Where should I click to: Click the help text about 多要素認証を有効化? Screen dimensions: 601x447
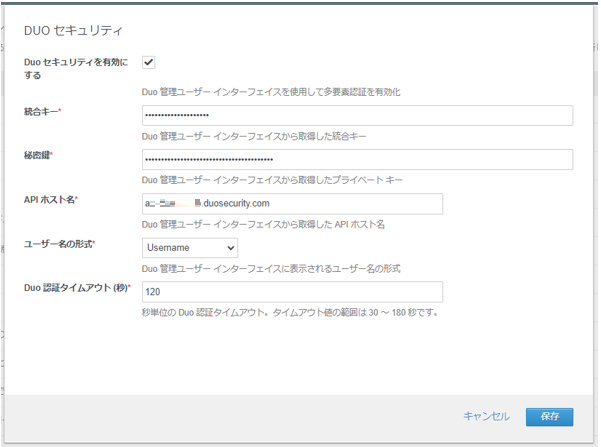coord(271,92)
